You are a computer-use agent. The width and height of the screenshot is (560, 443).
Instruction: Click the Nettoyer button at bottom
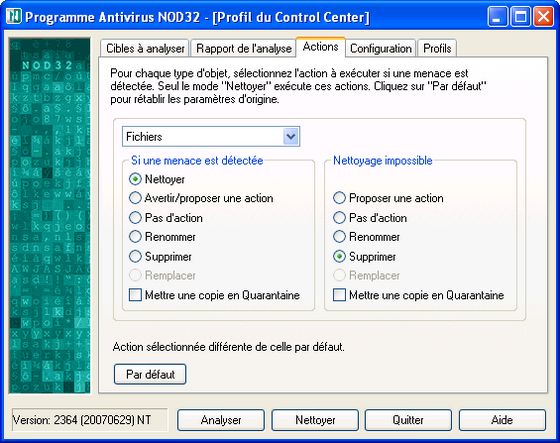point(315,420)
